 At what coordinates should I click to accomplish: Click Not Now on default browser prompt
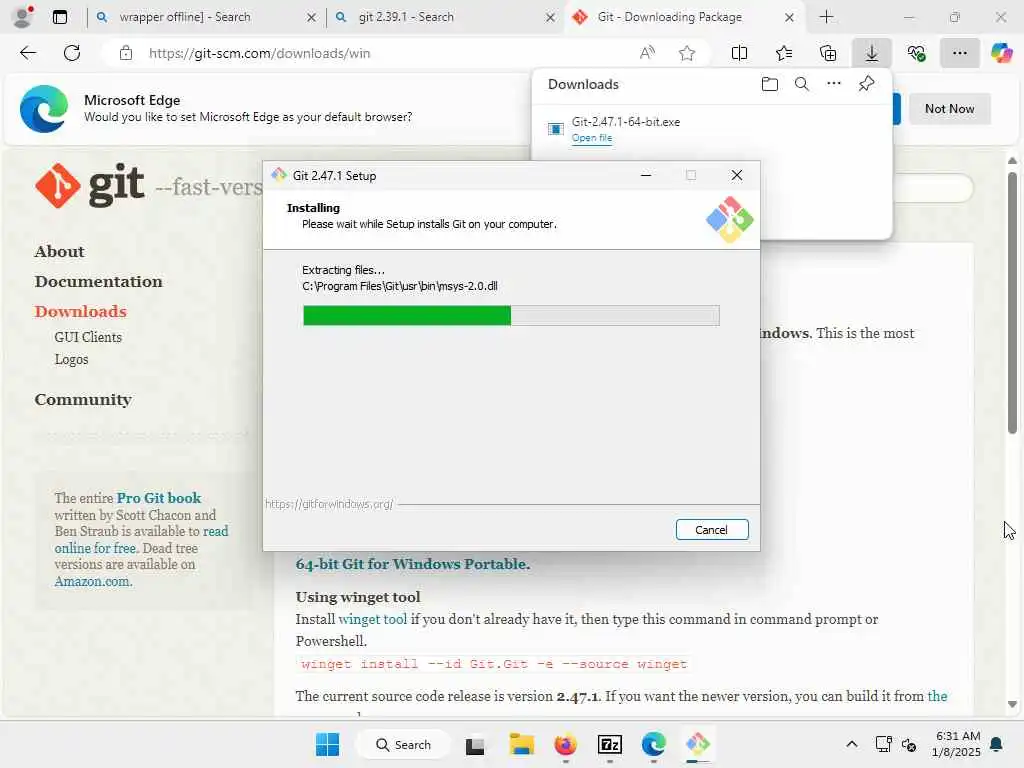tap(950, 108)
